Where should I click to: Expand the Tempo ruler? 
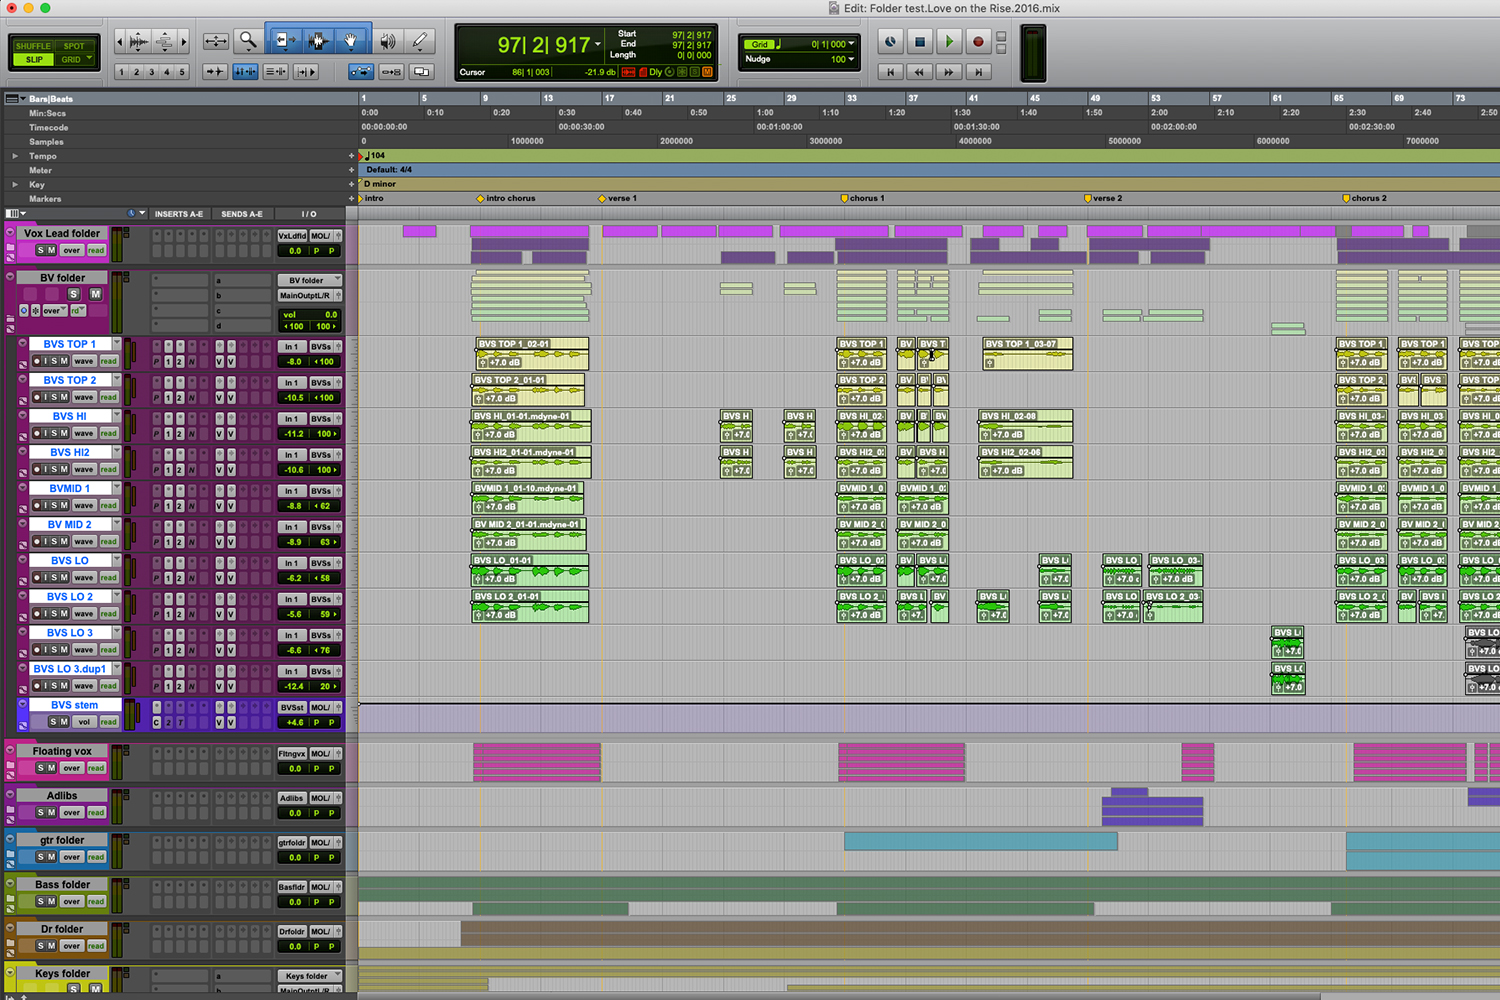(14, 156)
